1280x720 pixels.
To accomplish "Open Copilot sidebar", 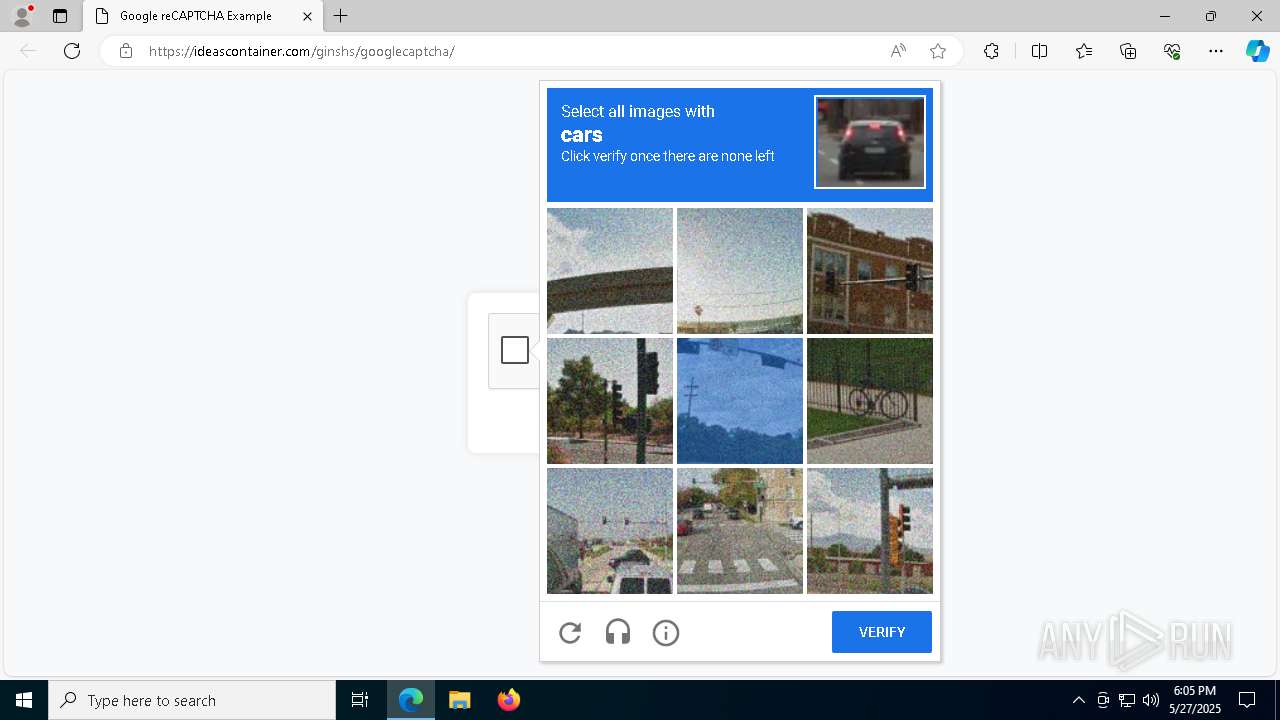I will click(1257, 51).
